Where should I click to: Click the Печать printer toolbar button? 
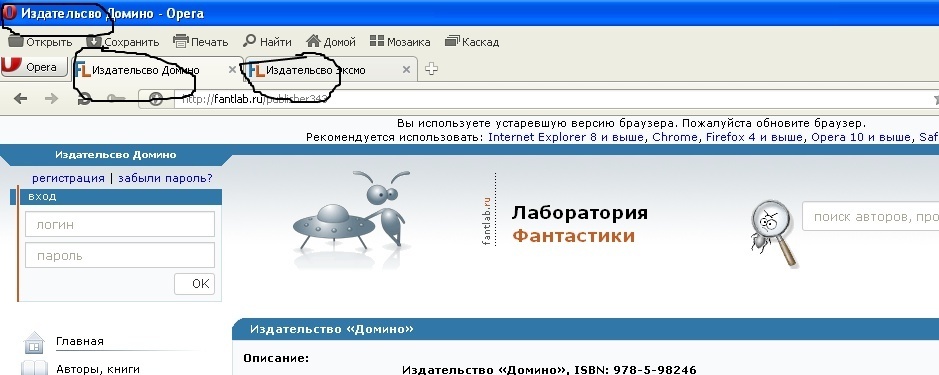201,42
